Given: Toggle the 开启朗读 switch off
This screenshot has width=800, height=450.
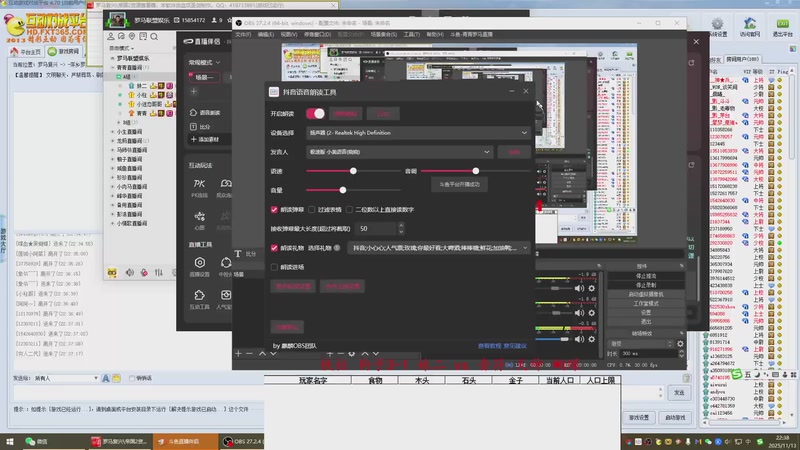Looking at the screenshot, I should [x=315, y=113].
